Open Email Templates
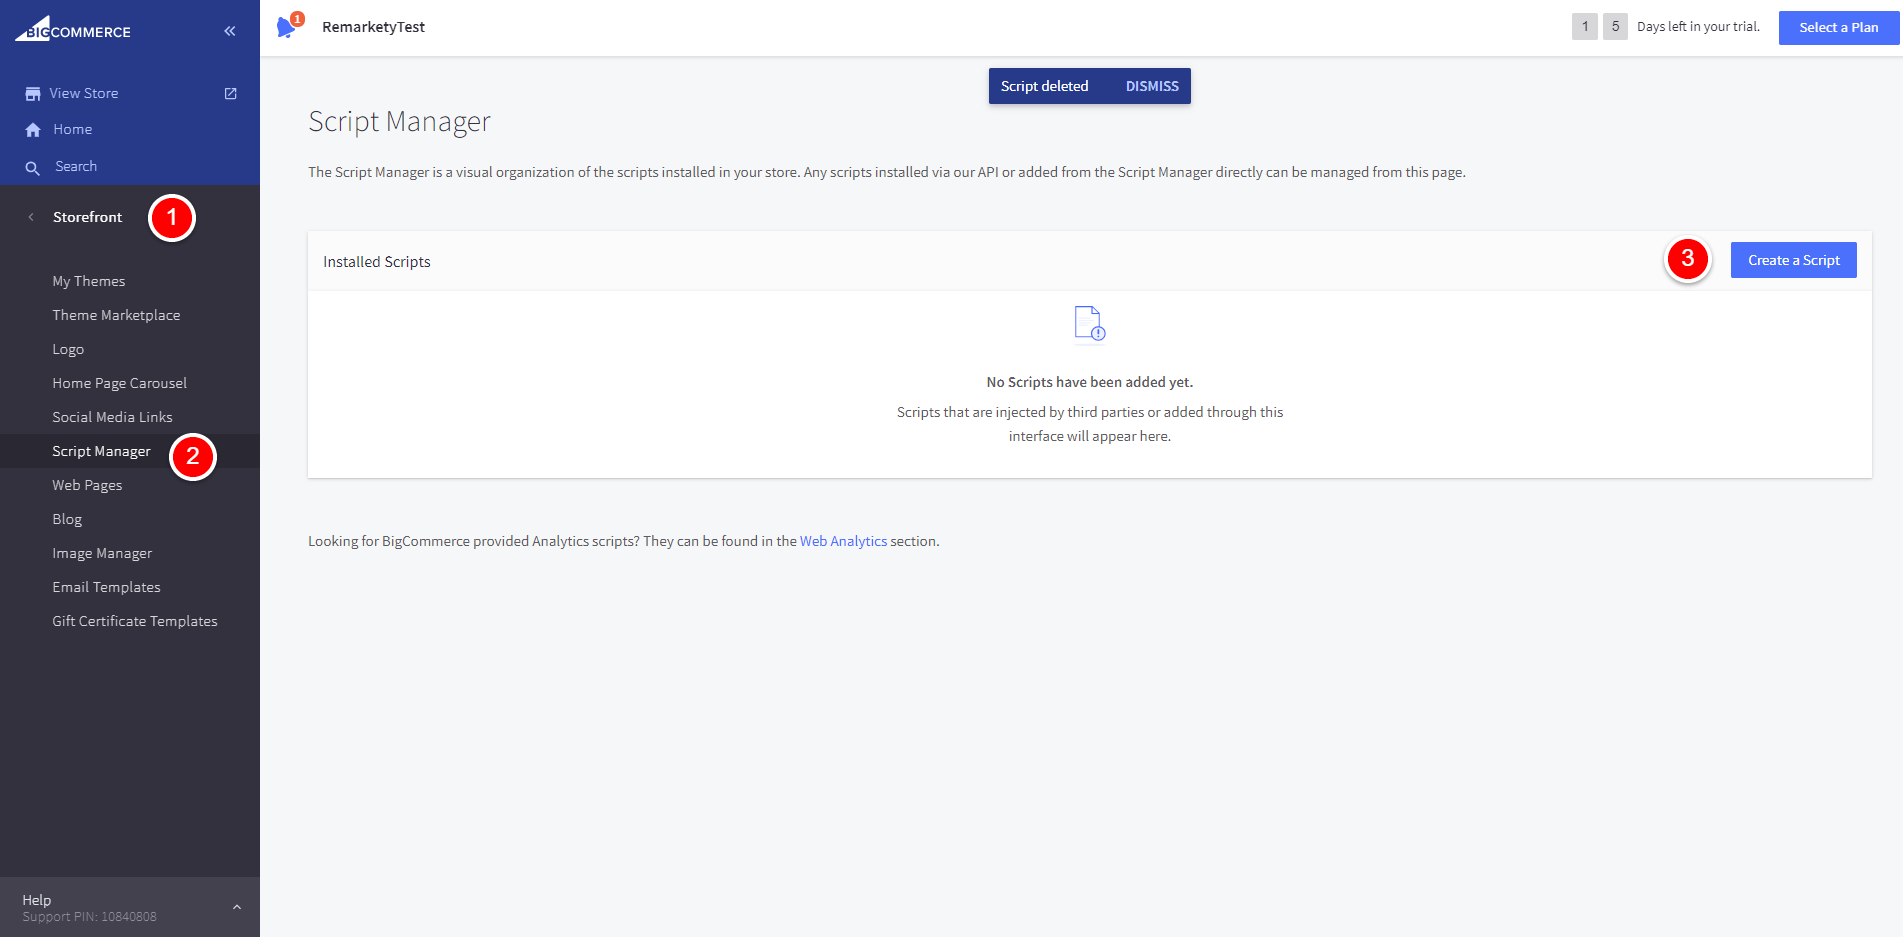Image resolution: width=1903 pixels, height=937 pixels. (x=106, y=587)
